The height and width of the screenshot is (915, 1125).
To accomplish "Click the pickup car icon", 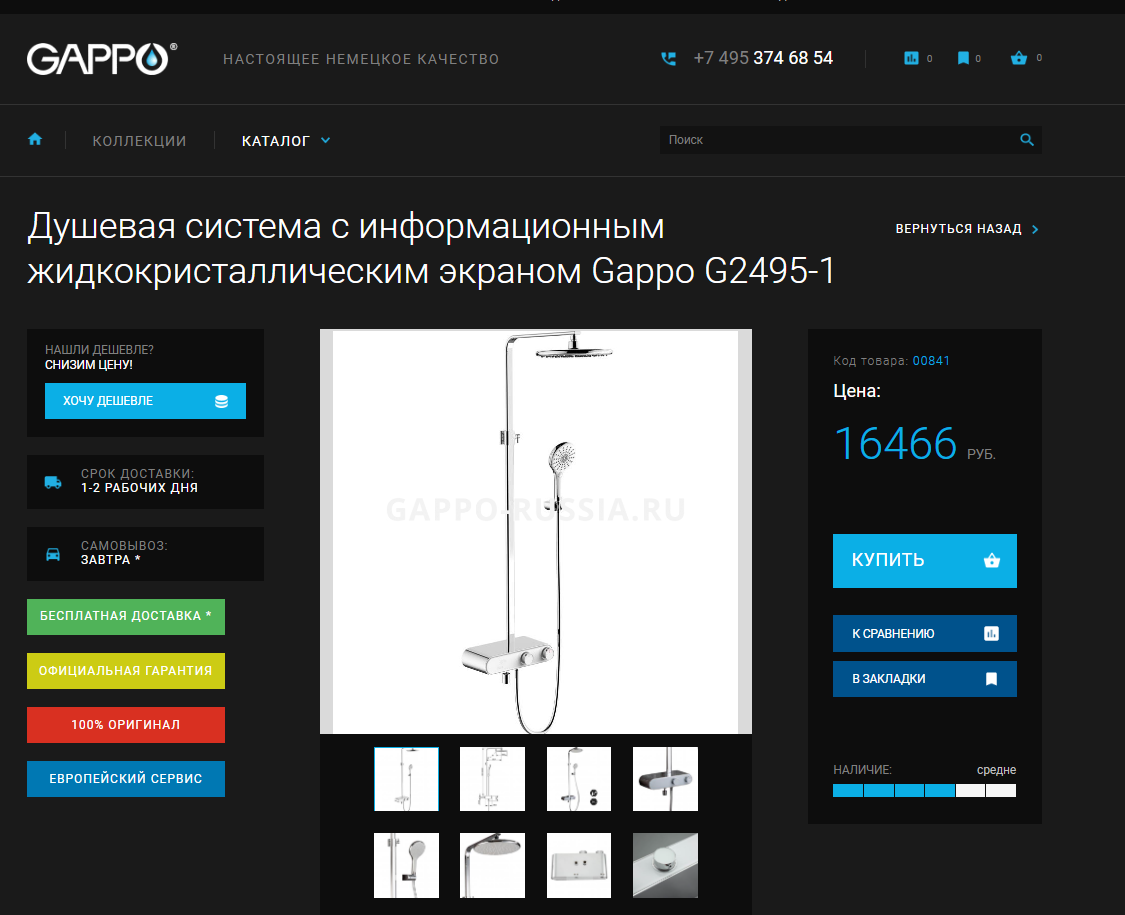I will point(53,554).
